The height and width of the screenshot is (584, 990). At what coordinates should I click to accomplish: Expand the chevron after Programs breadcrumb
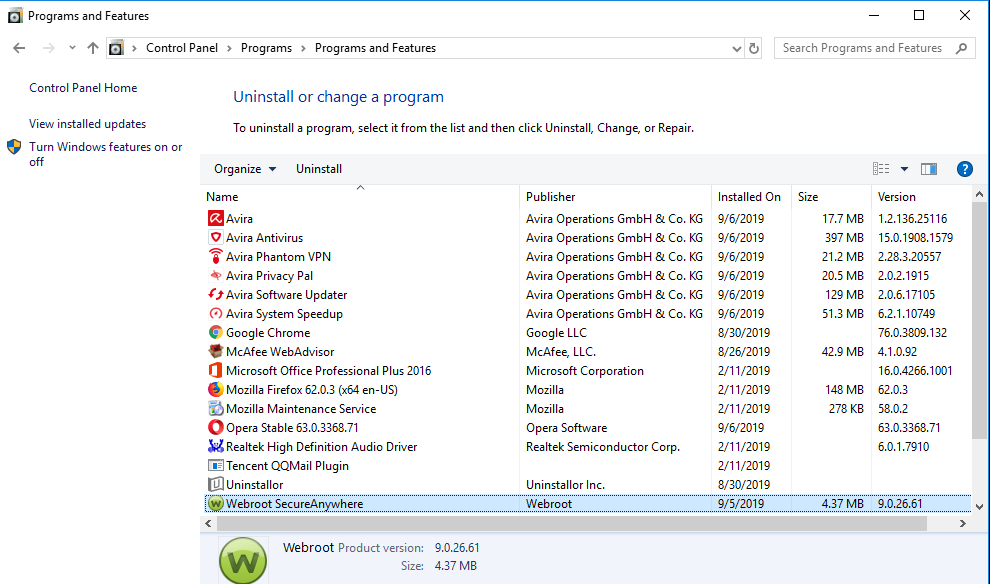click(303, 48)
